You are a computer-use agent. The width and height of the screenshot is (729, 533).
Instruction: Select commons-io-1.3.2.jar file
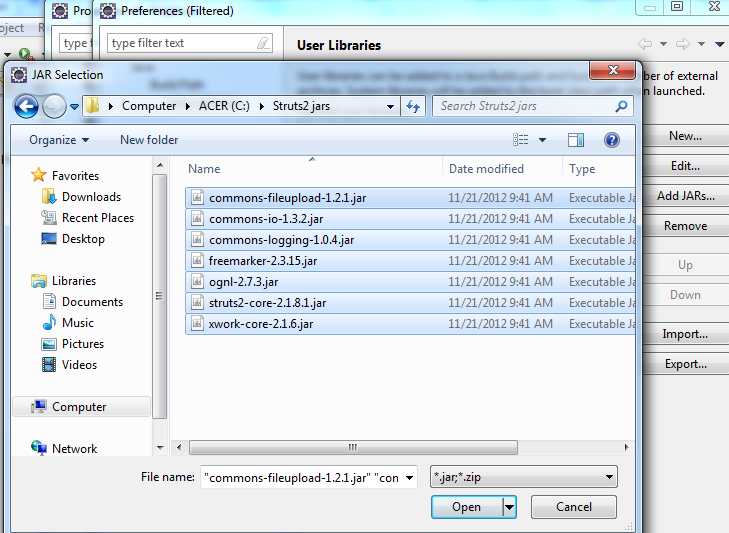[x=411, y=219]
